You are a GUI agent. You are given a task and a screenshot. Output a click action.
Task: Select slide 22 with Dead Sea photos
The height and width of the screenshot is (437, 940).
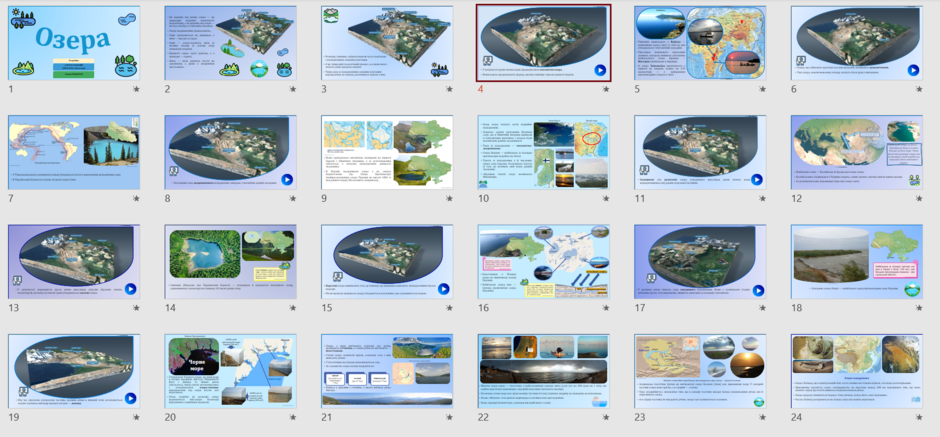click(x=544, y=371)
